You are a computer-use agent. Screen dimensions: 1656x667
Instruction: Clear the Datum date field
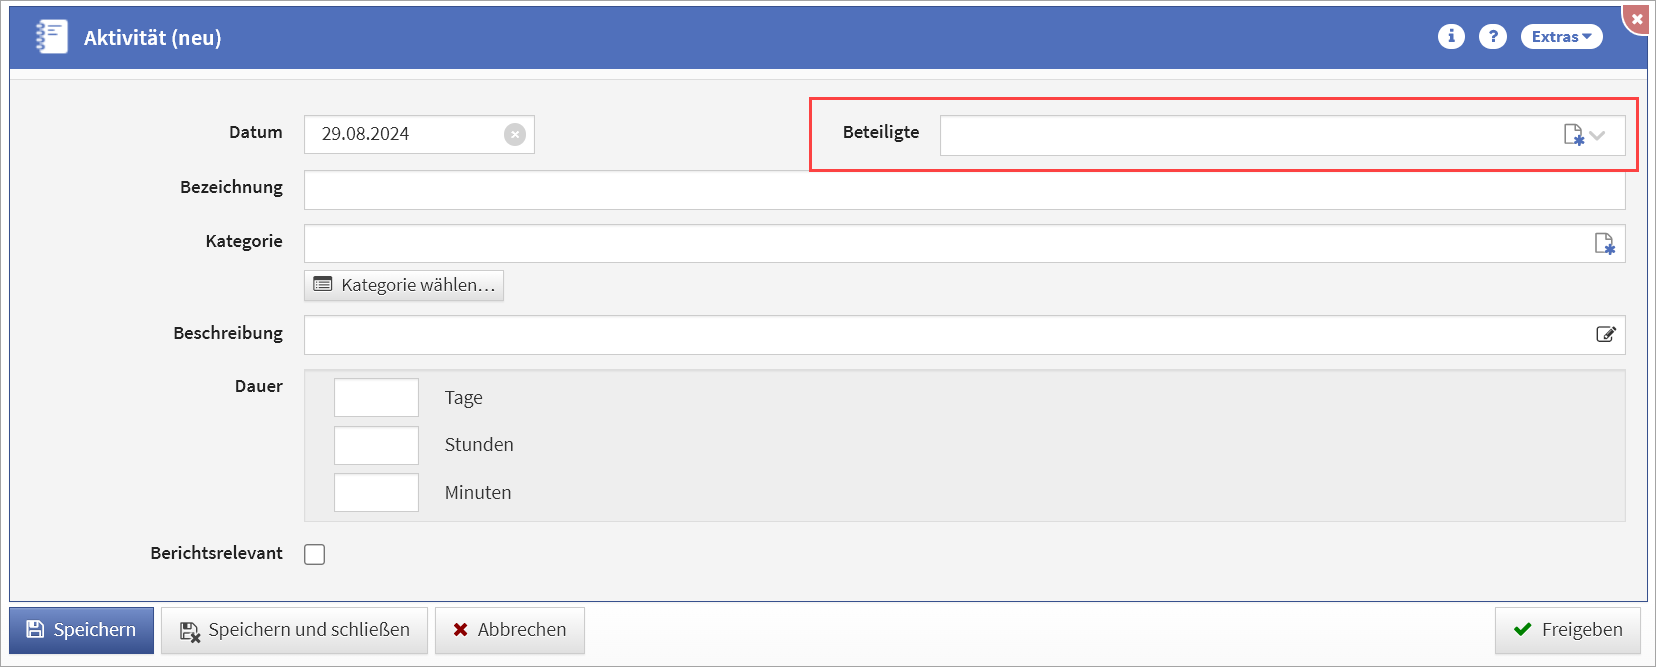pos(515,134)
